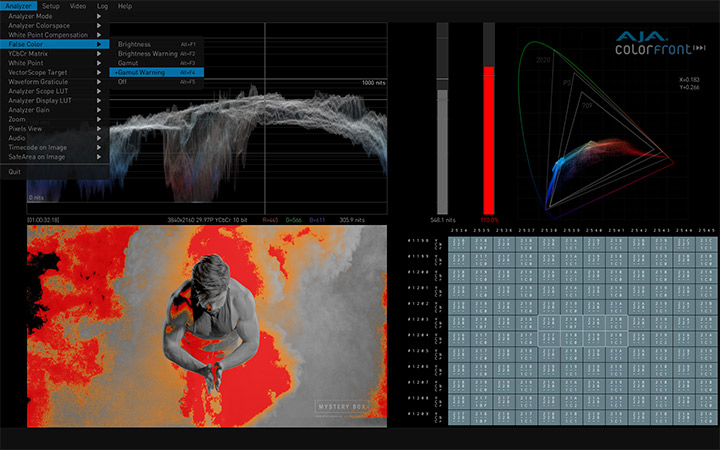
Task: Open the Setup menu
Action: (50, 6)
